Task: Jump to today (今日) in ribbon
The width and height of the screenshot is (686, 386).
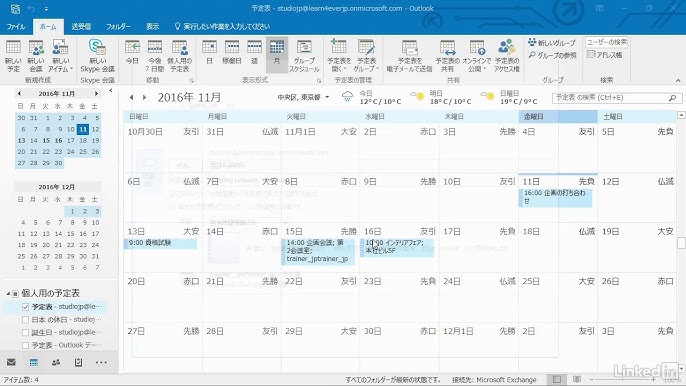Action: [x=132, y=53]
